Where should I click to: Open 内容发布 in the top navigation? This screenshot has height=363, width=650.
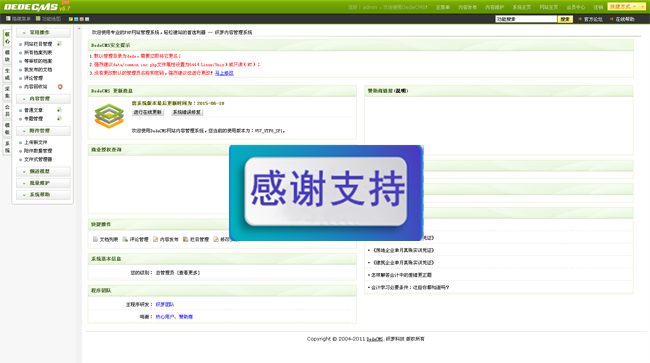467,7
